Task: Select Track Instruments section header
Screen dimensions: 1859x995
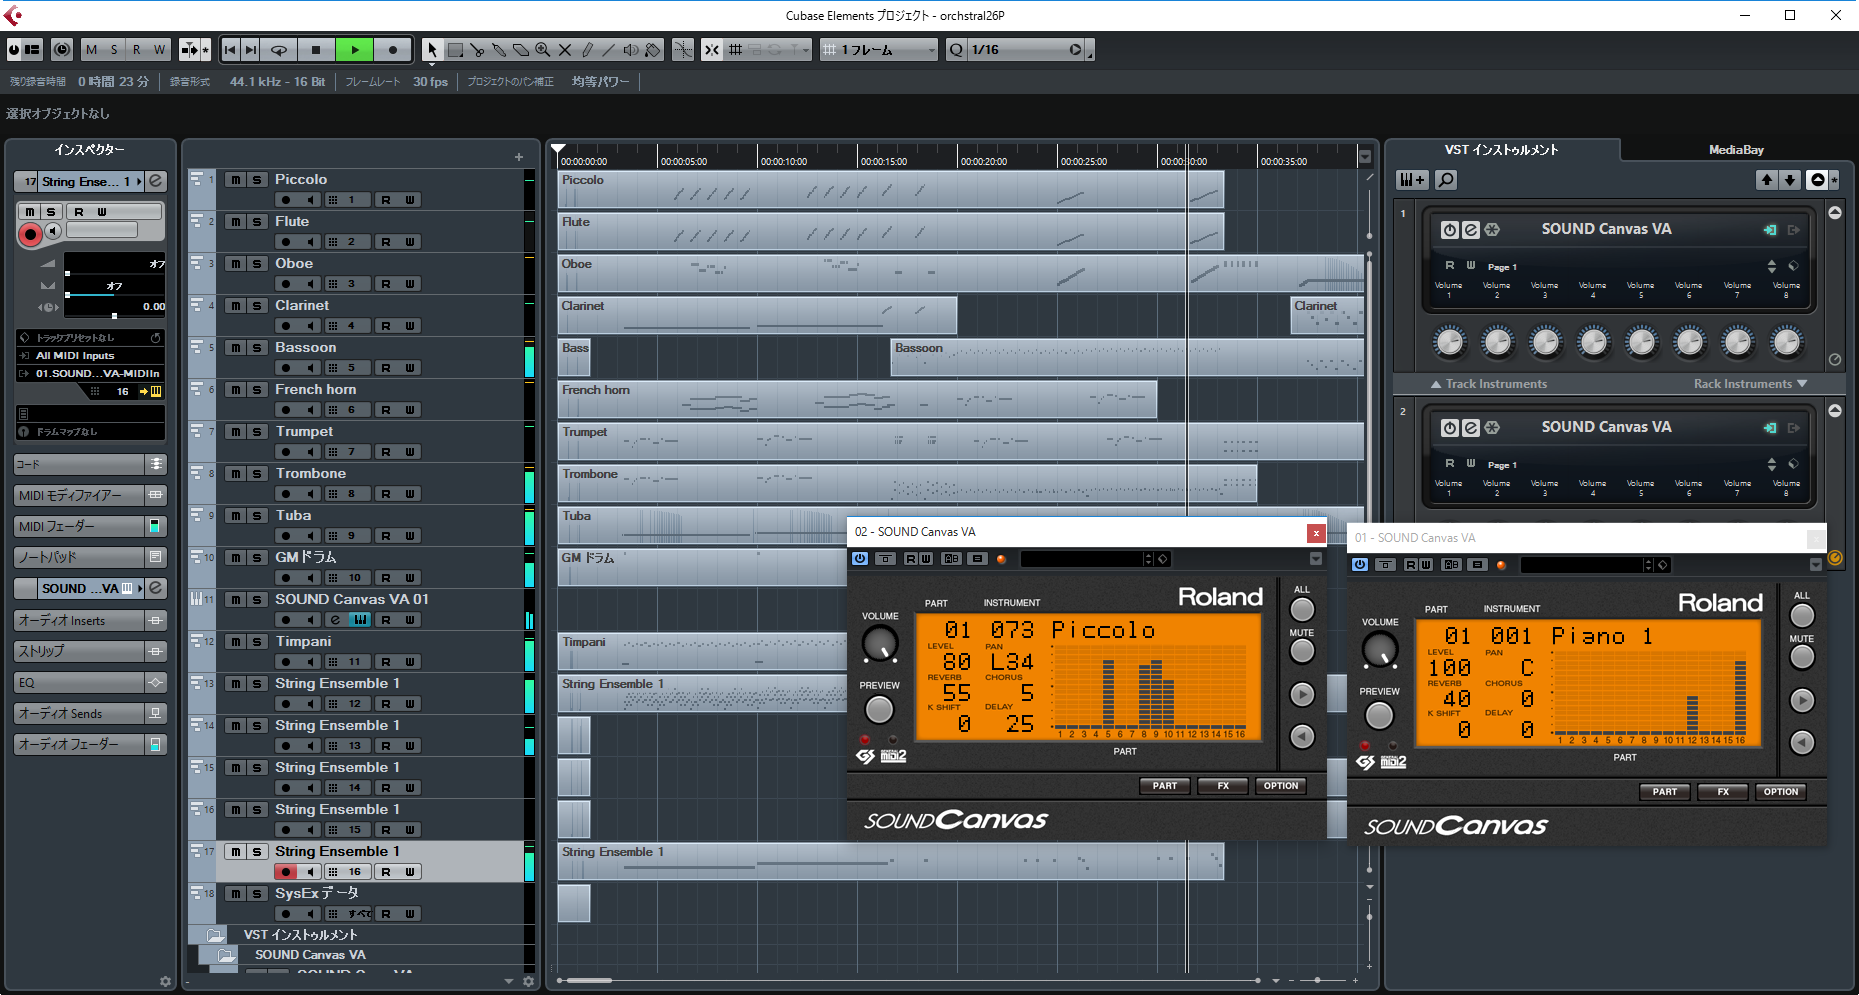Action: (x=1489, y=384)
